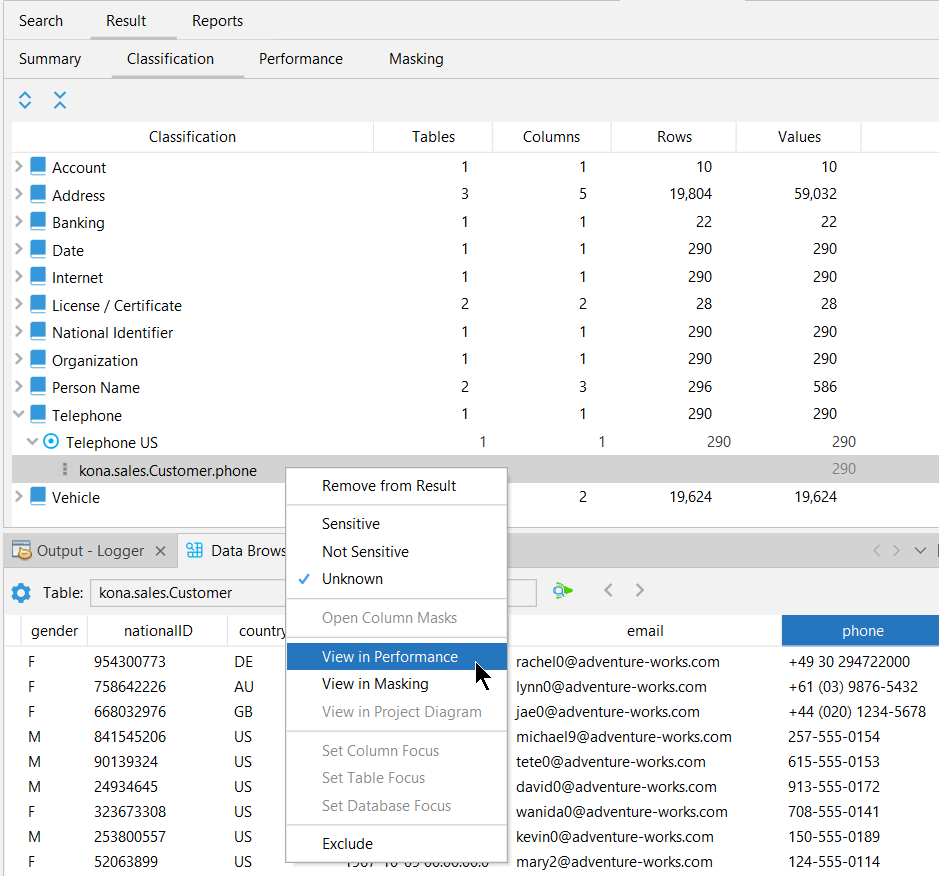
Task: Collapse the Telephone US node
Action: (x=32, y=442)
